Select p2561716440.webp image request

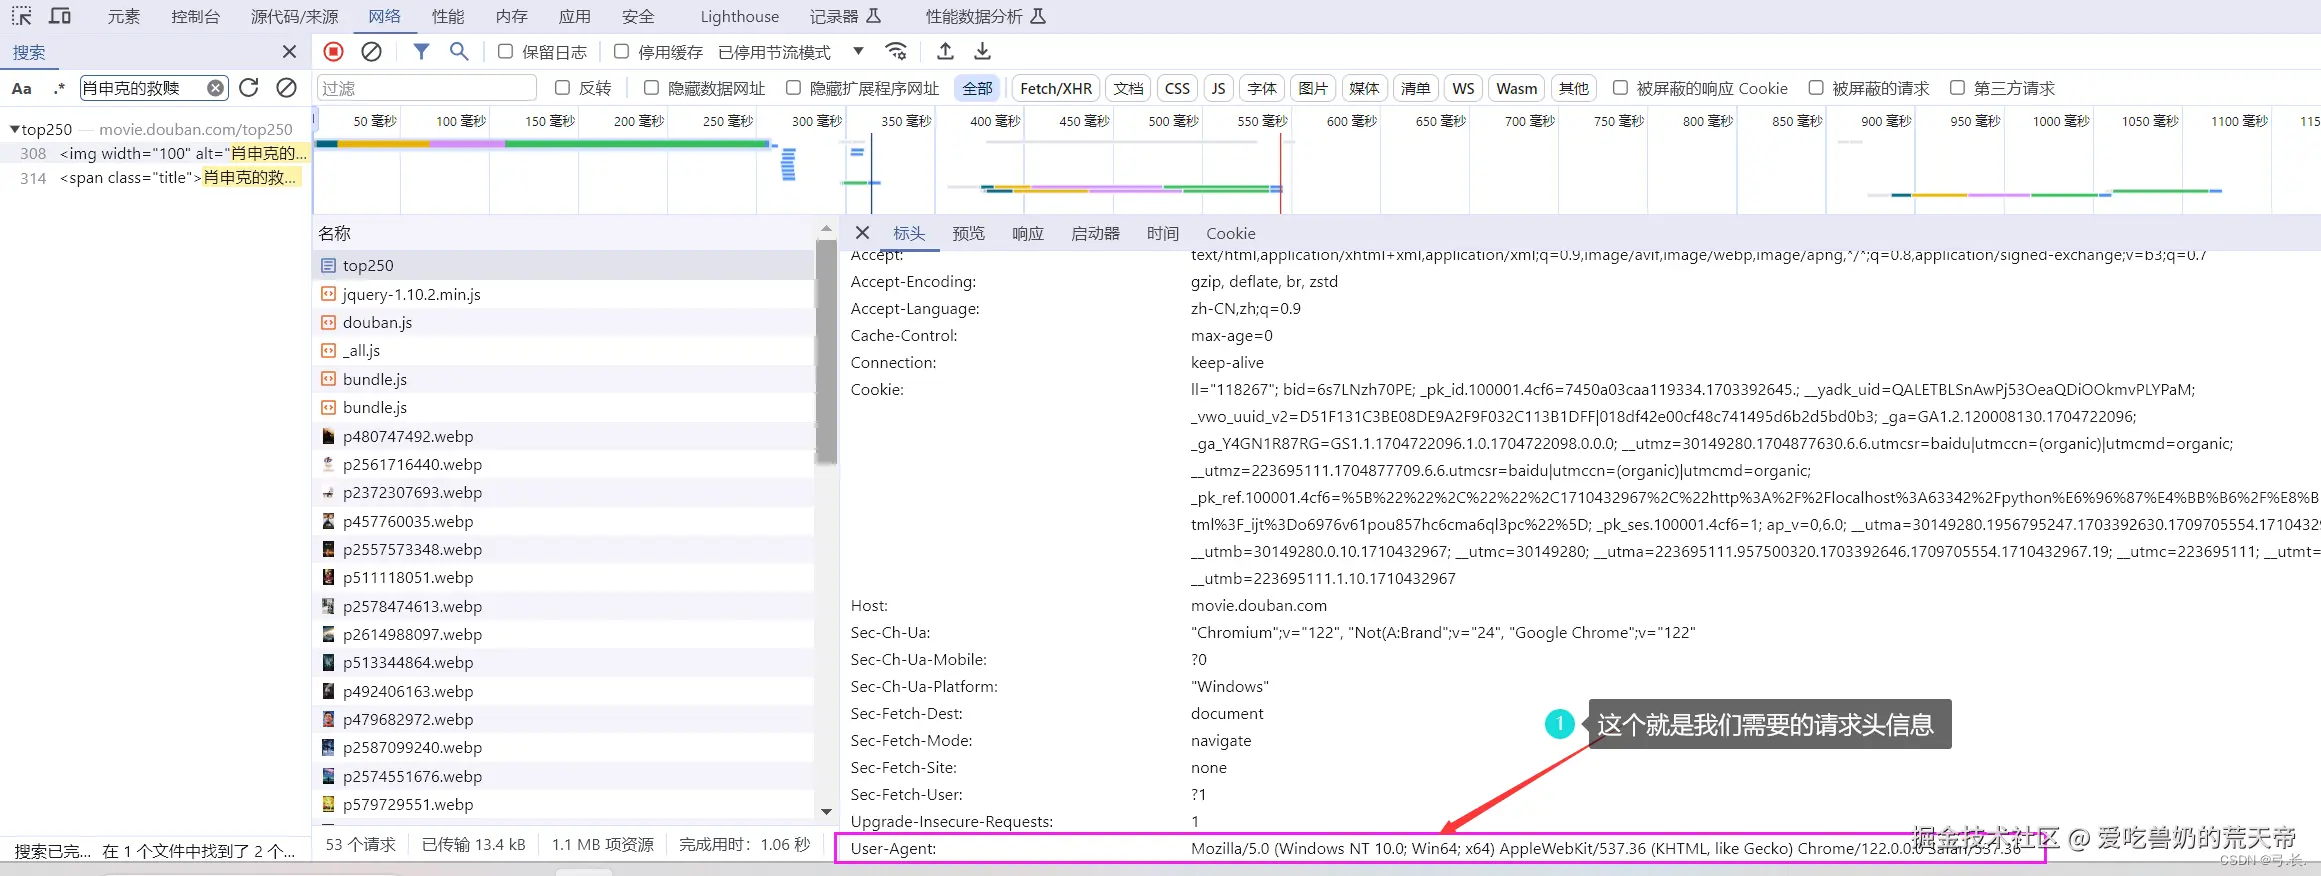coord(565,464)
